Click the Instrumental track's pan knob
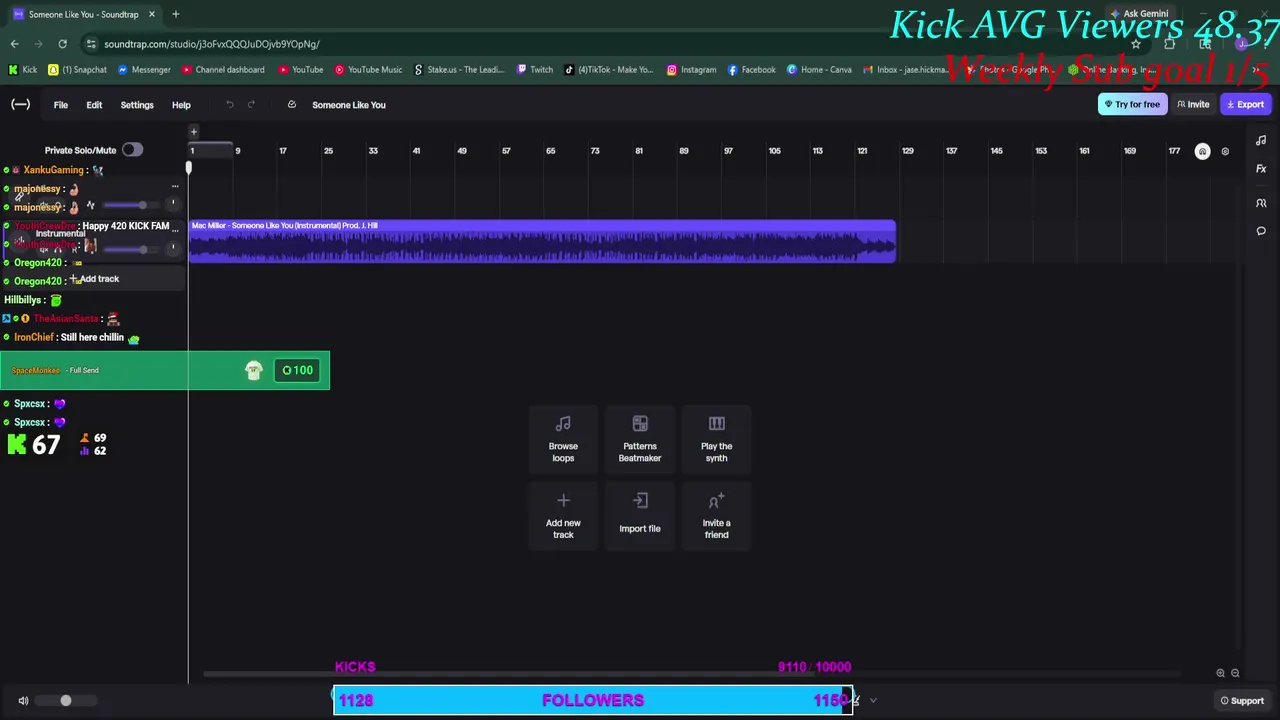The width and height of the screenshot is (1280, 720). pos(173,248)
